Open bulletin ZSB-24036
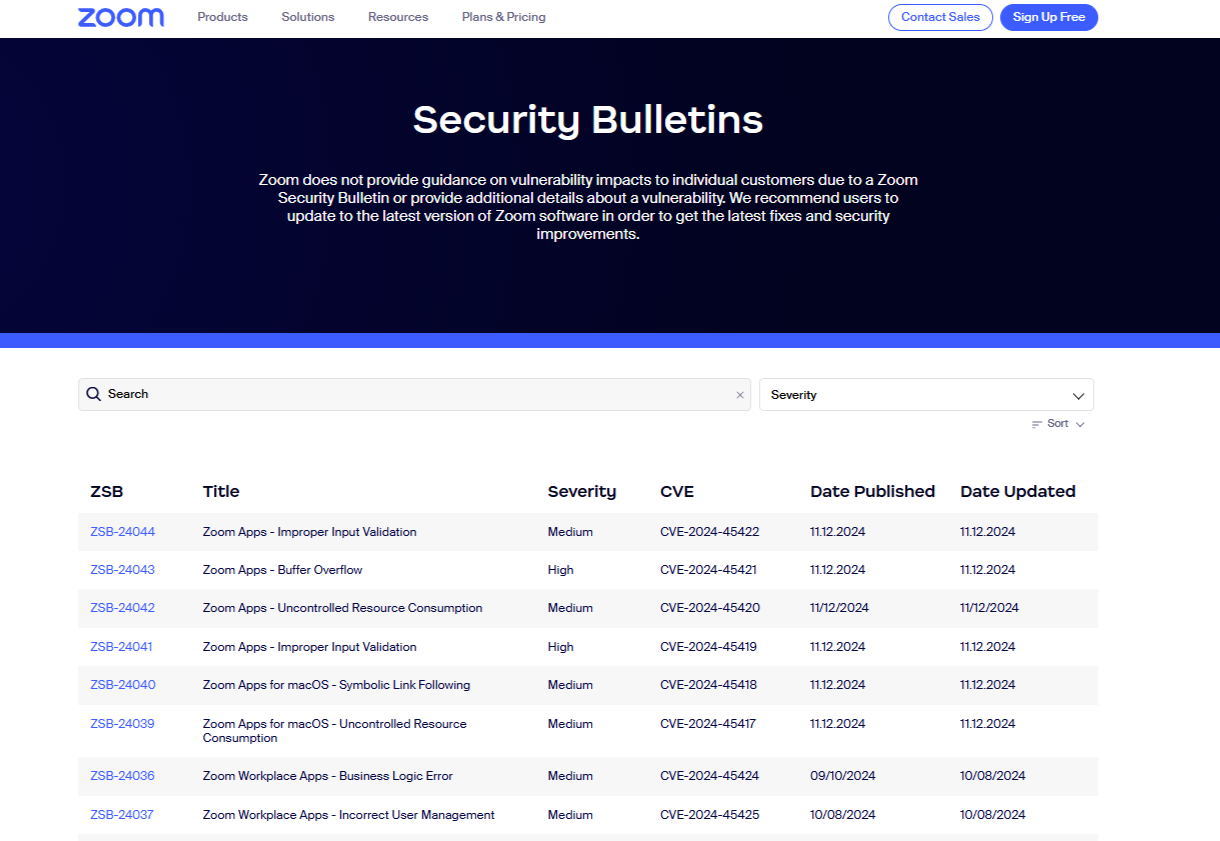The height and width of the screenshot is (841, 1220). coord(122,776)
